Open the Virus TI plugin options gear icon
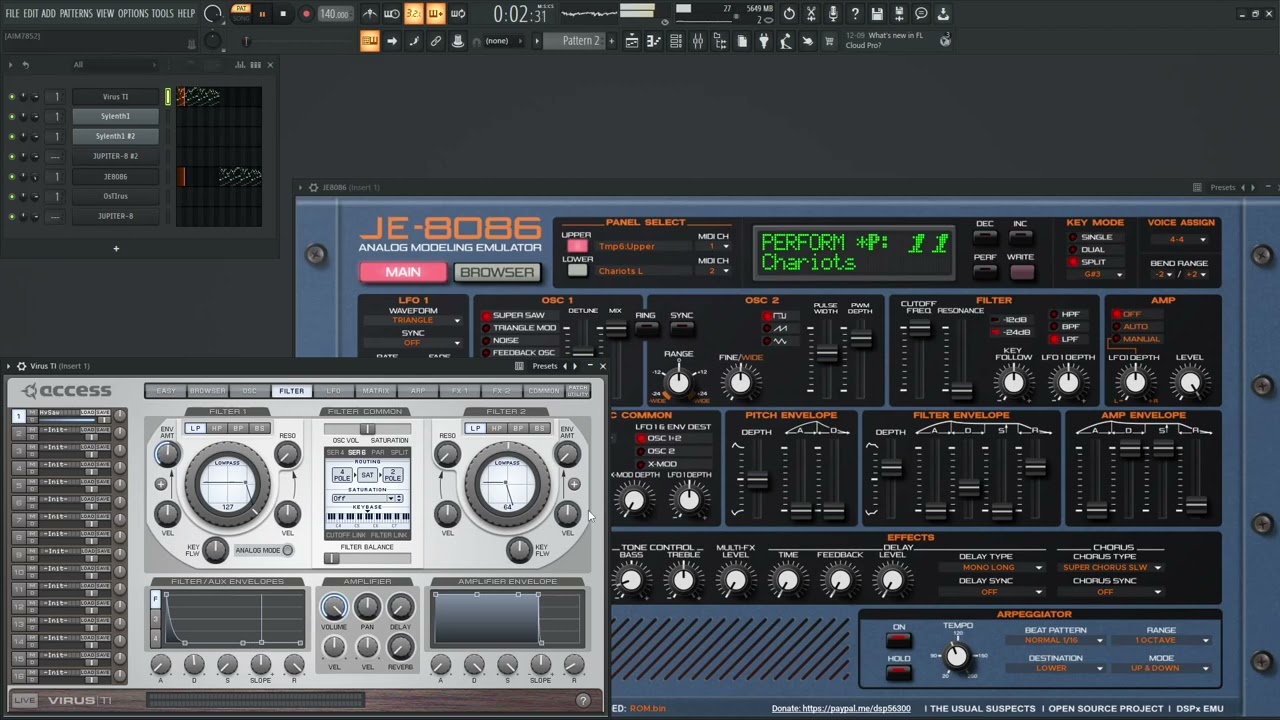The width and height of the screenshot is (1280, 720). (21, 366)
